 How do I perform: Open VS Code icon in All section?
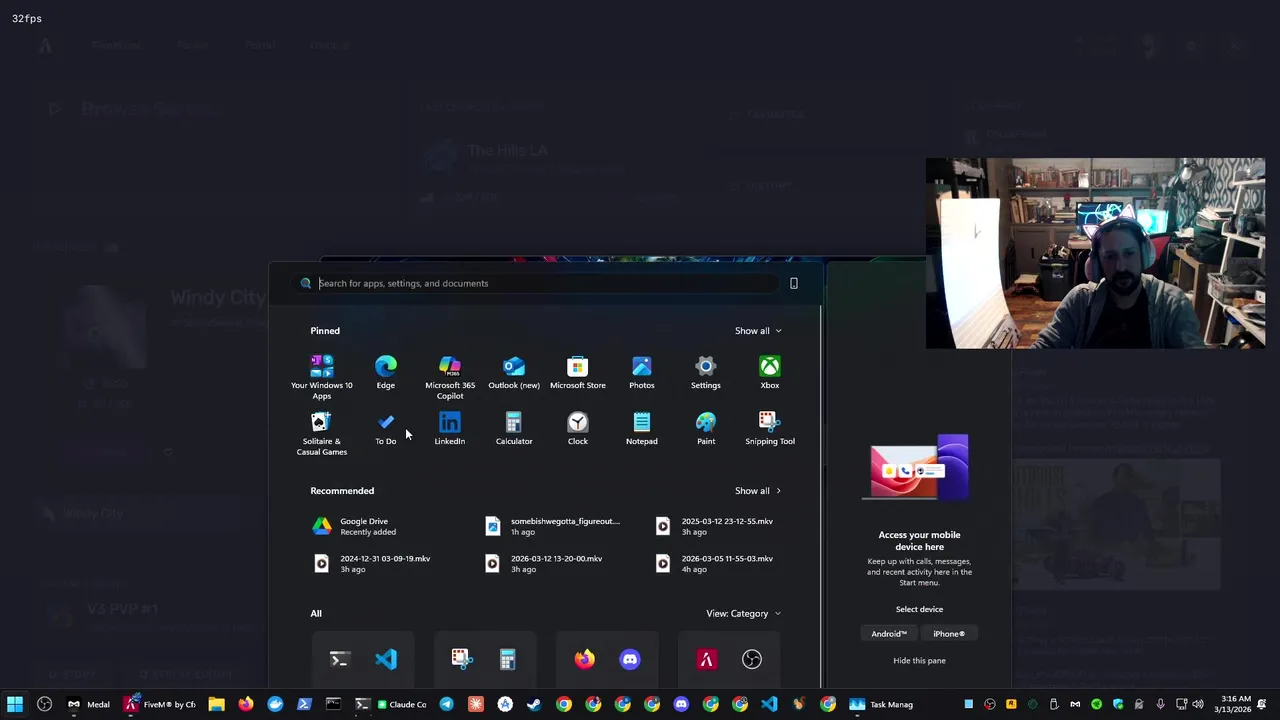click(x=386, y=659)
